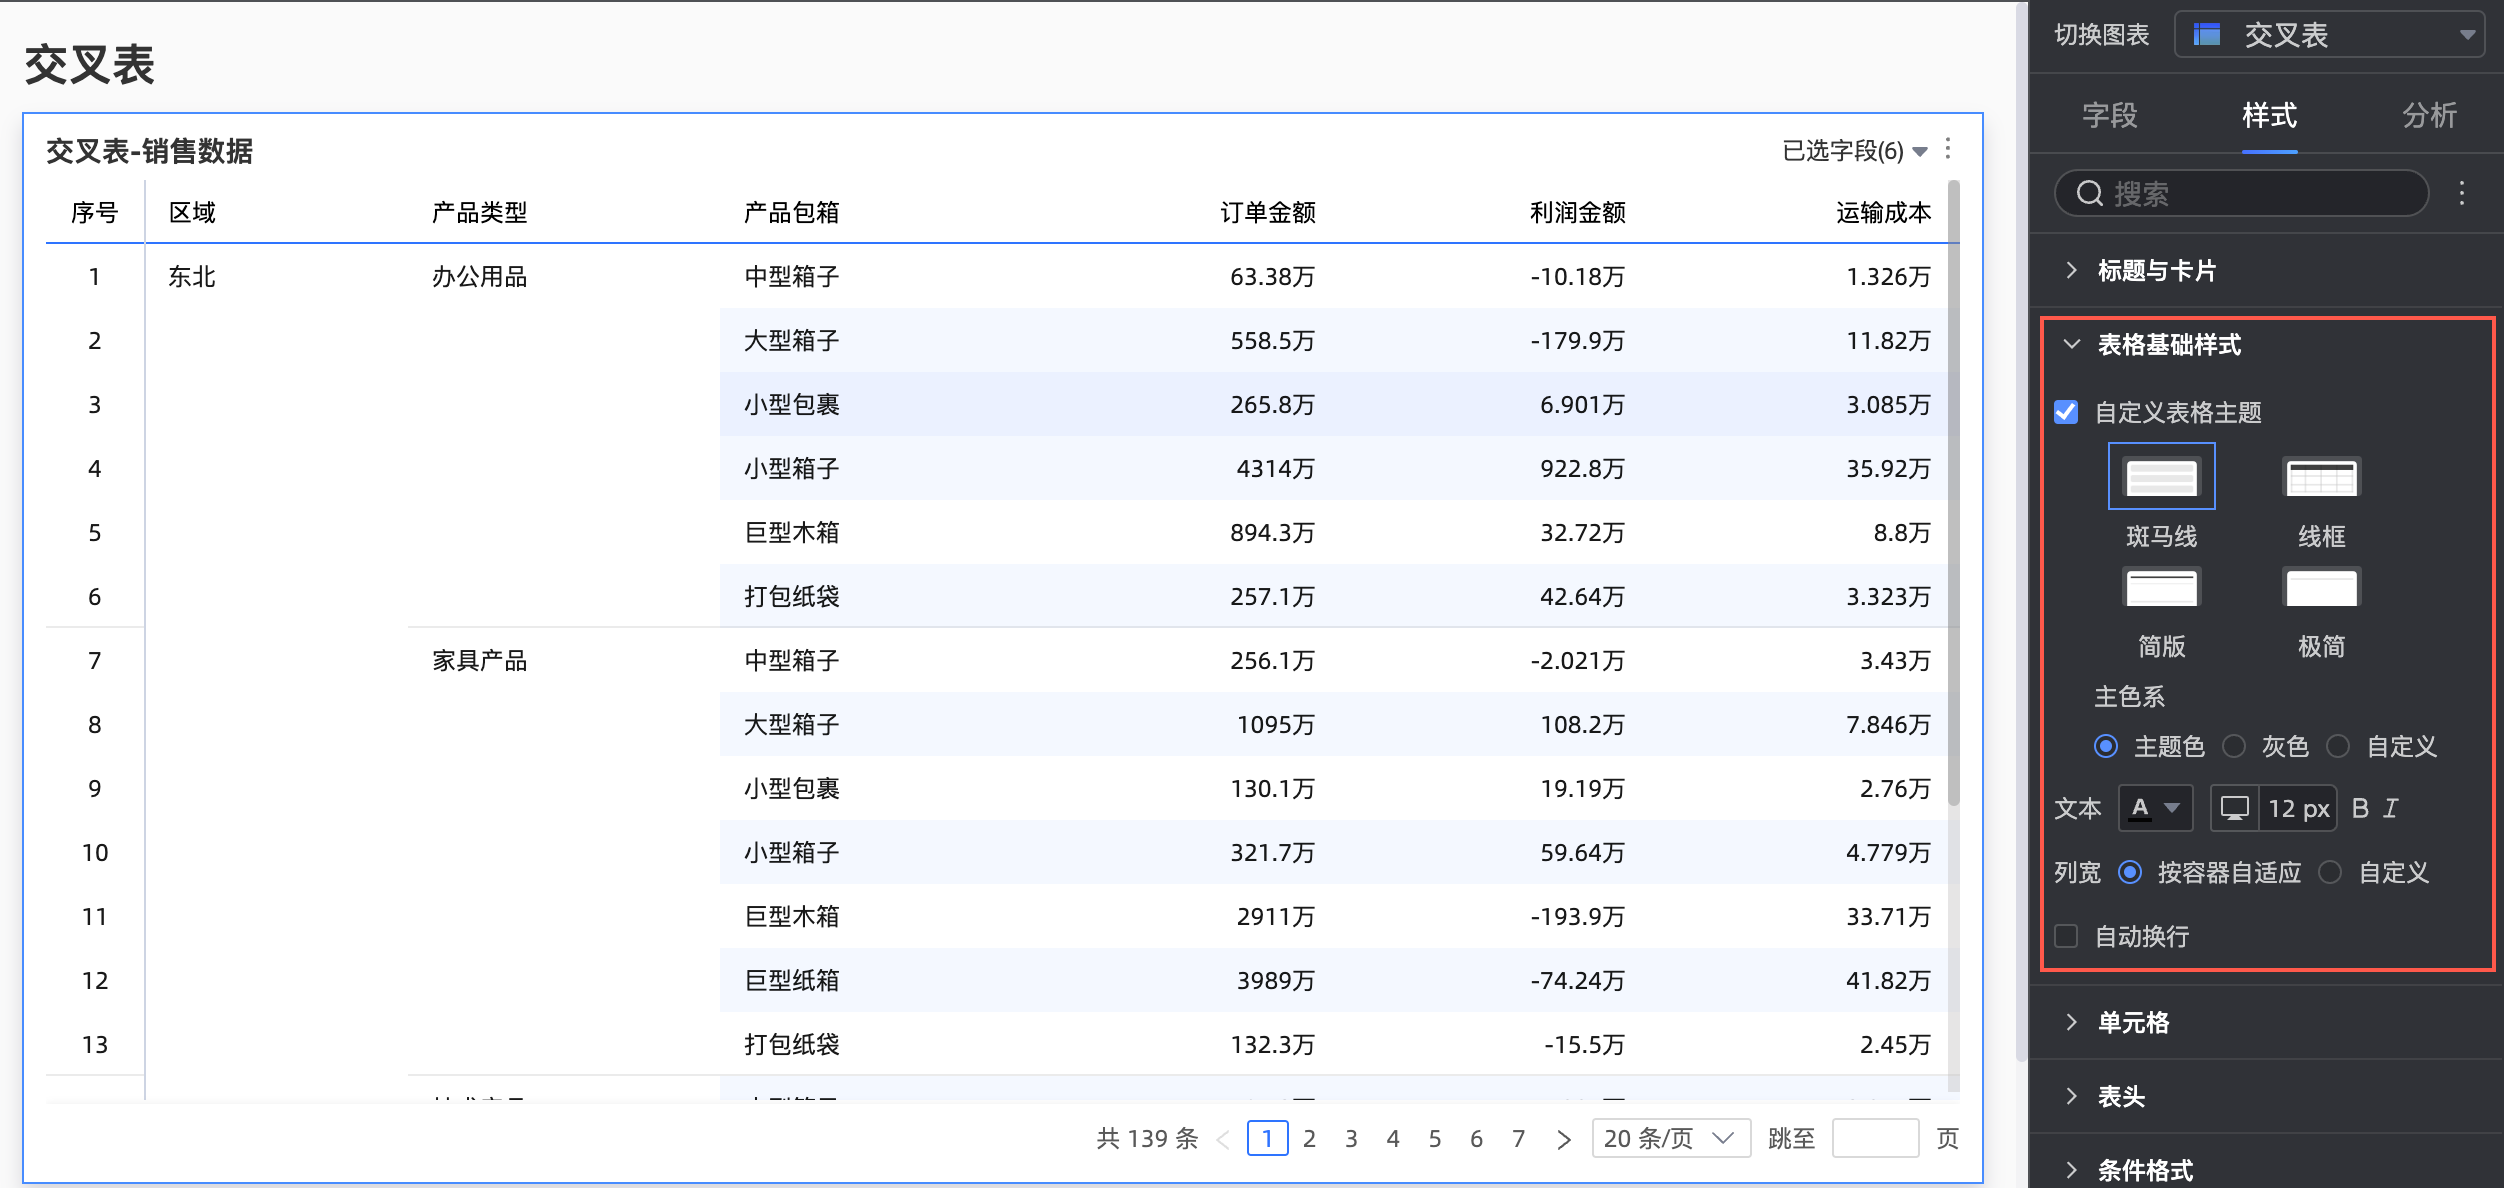Expand the 单元格 section
2504x1188 pixels.
[2264, 1022]
